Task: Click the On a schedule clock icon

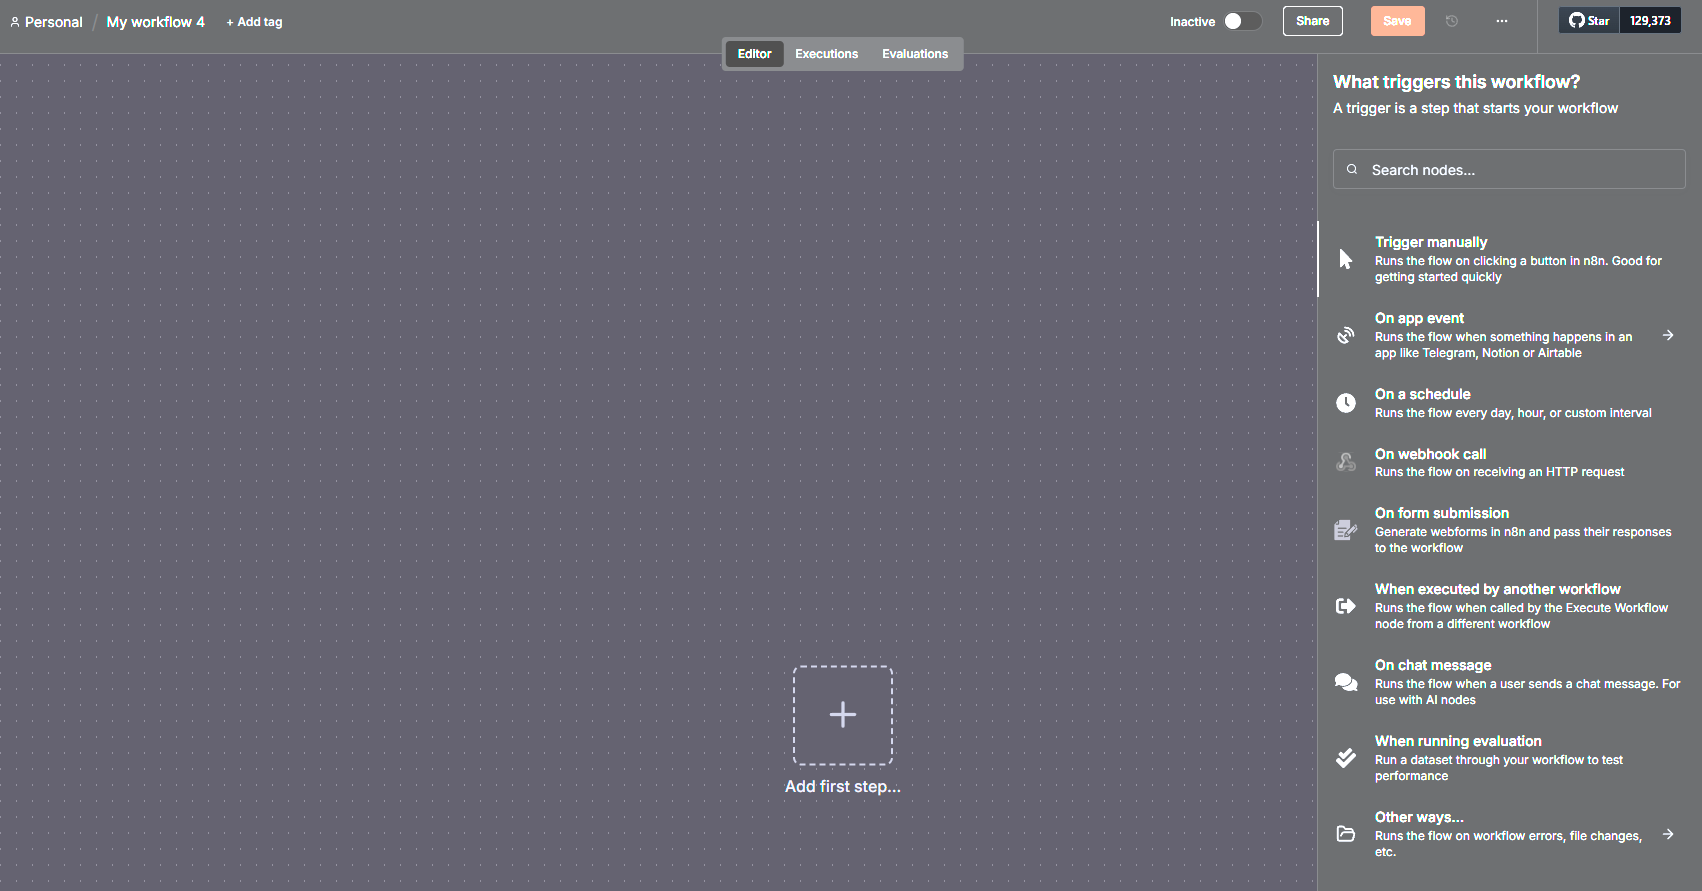Action: tap(1346, 403)
